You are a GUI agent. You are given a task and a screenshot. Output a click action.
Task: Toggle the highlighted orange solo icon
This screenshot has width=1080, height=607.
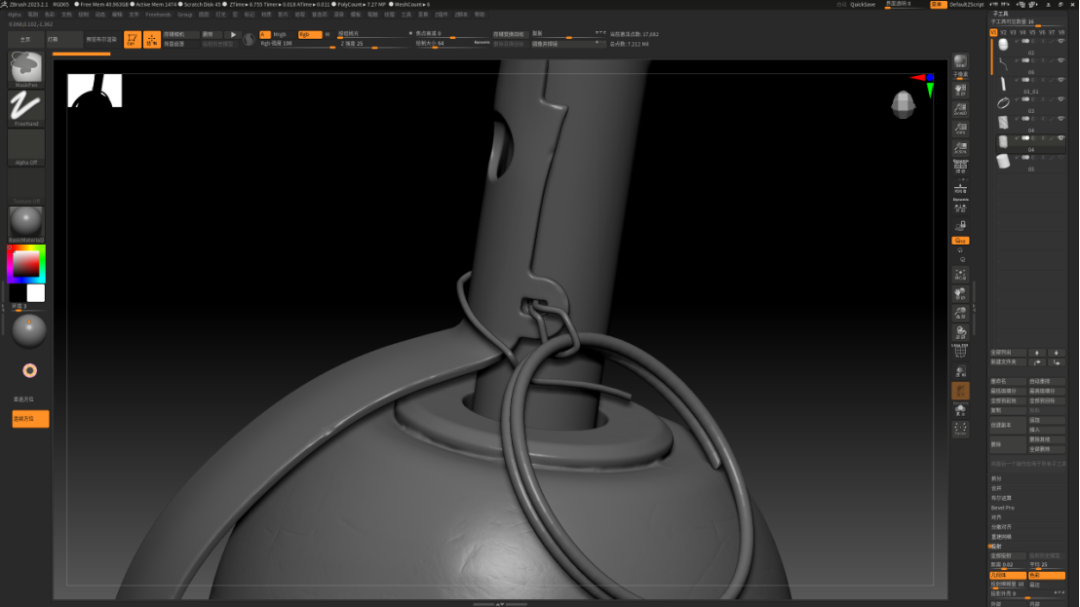pyautogui.click(x=960, y=391)
